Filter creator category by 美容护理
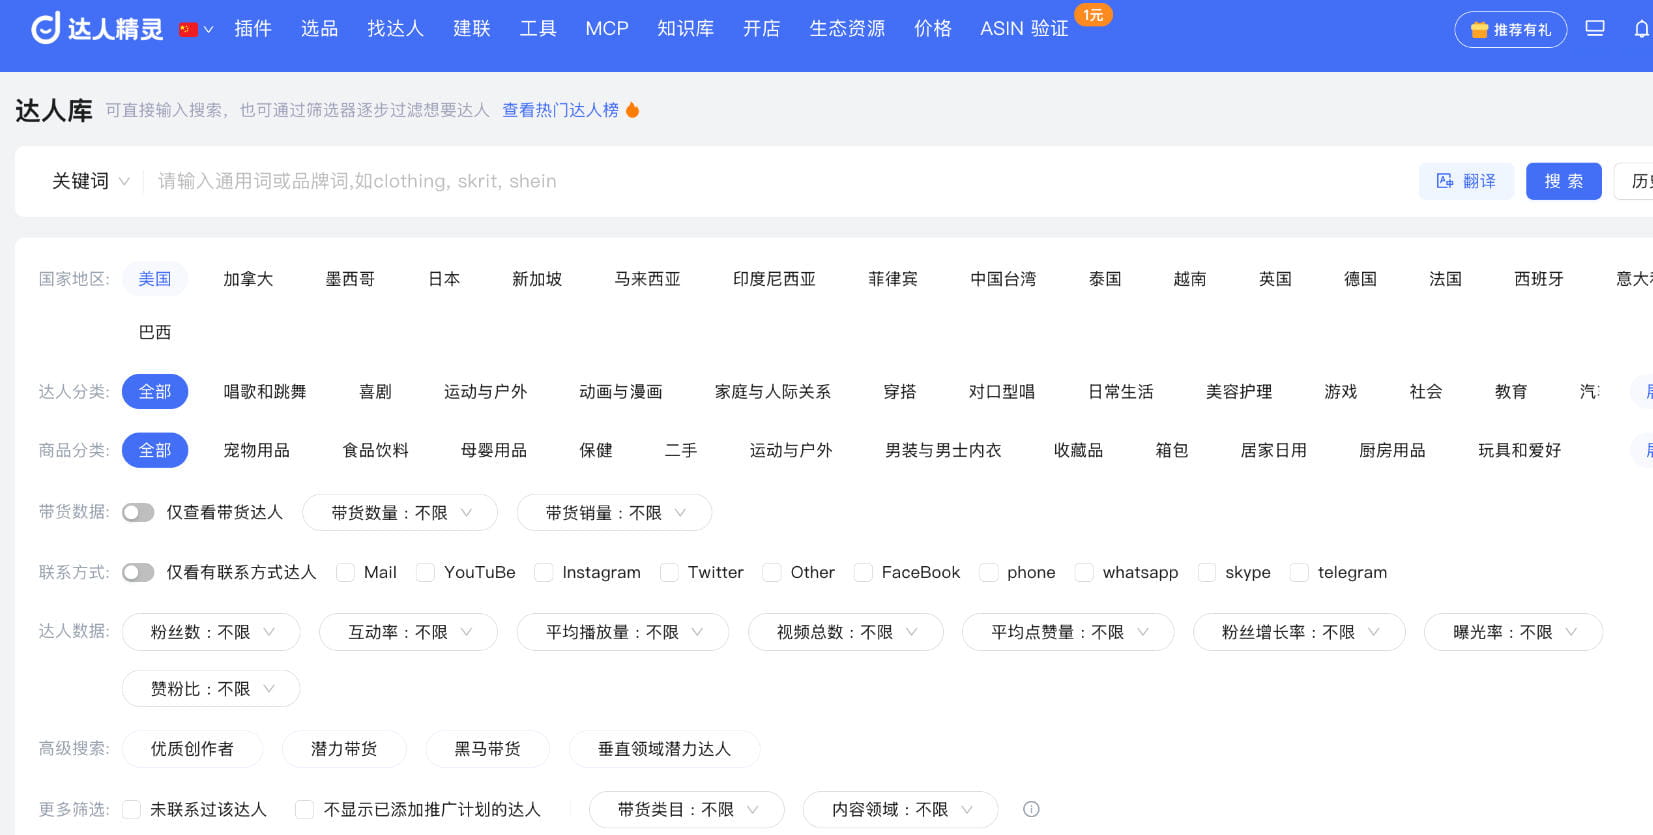This screenshot has width=1653, height=835. [x=1239, y=392]
